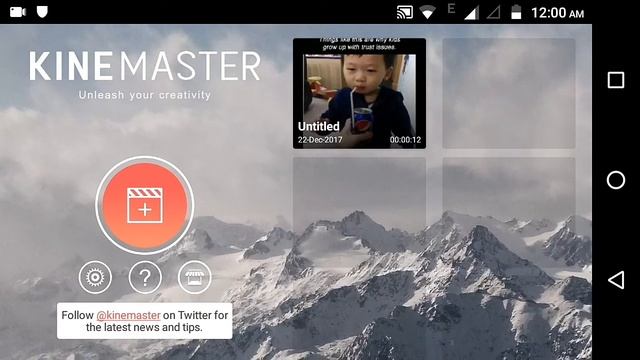Tap the Android home circle button
The height and width of the screenshot is (360, 640).
(616, 180)
